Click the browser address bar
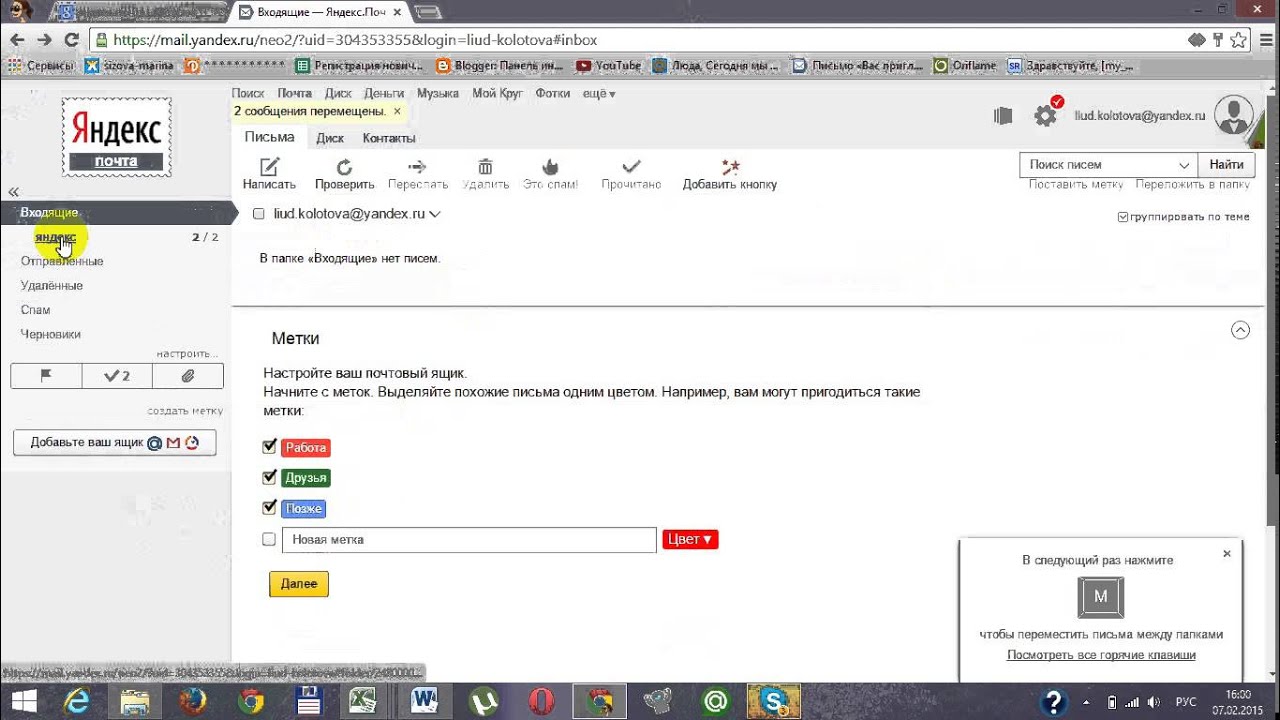This screenshot has width=1280, height=720. 640,40
